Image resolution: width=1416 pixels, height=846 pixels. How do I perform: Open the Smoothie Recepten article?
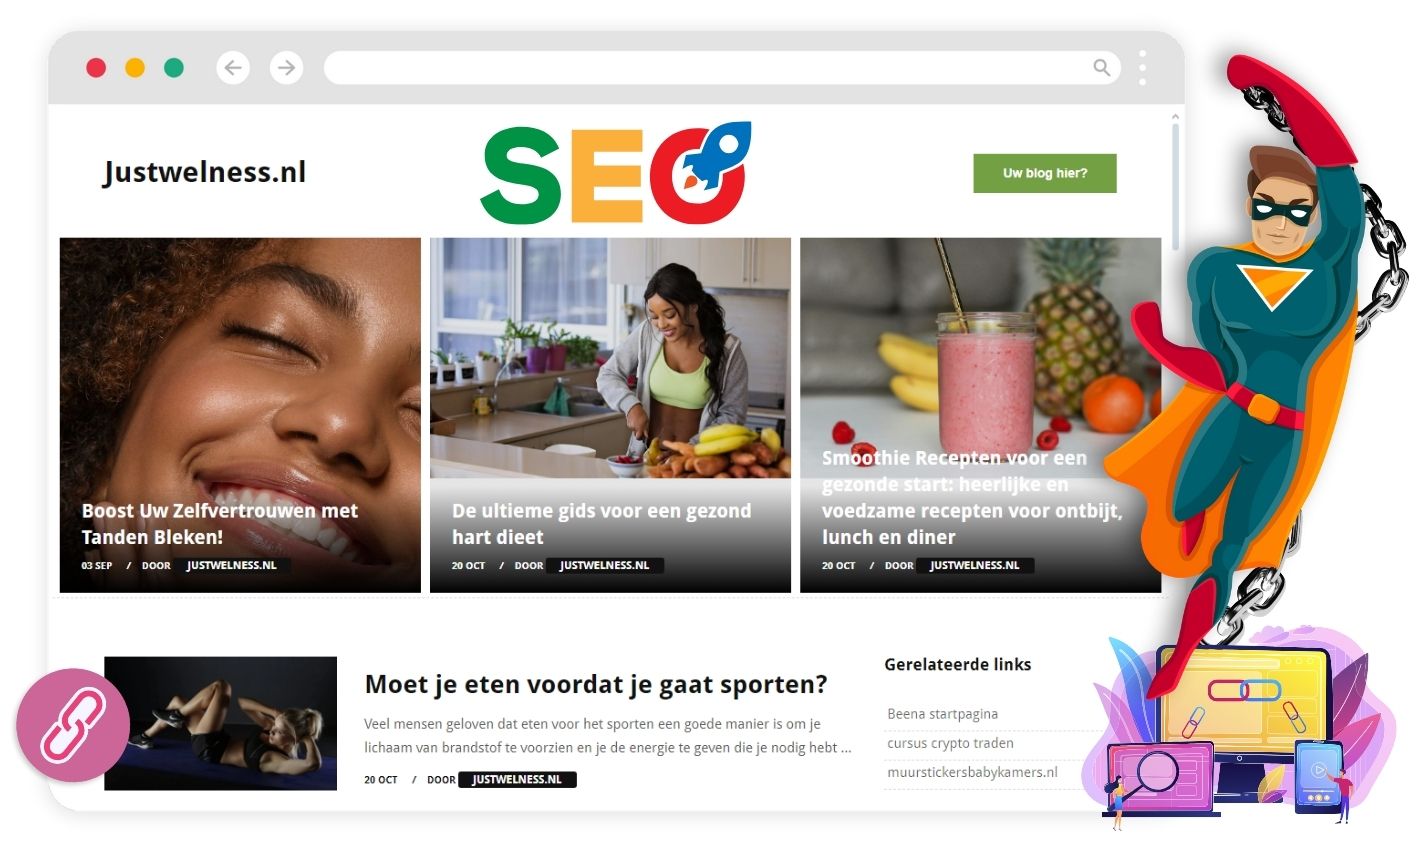972,497
